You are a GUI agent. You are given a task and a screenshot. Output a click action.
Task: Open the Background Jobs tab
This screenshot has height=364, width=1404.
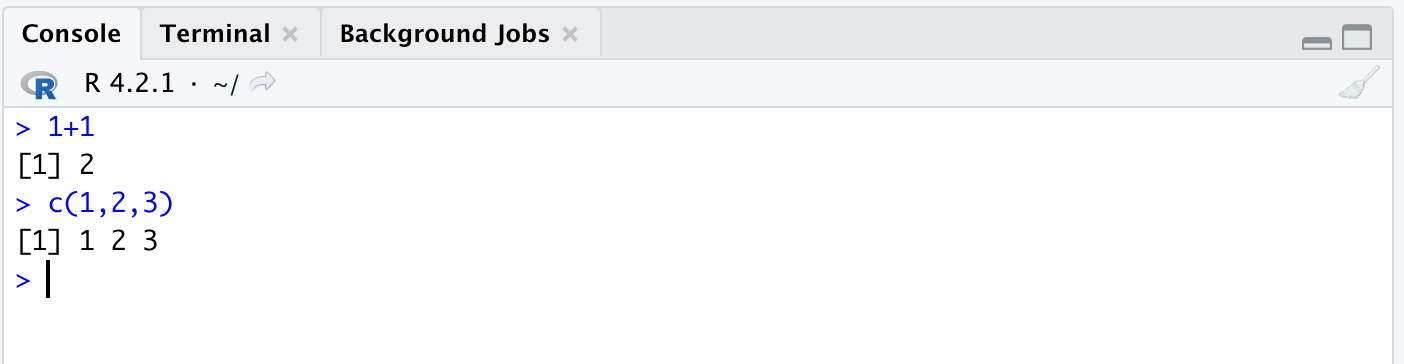click(x=445, y=34)
